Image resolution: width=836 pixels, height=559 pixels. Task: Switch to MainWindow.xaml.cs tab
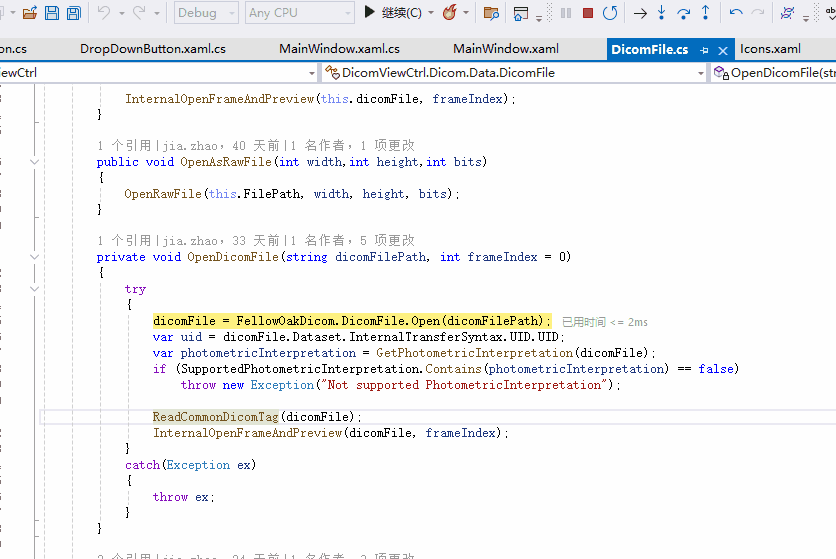click(339, 49)
